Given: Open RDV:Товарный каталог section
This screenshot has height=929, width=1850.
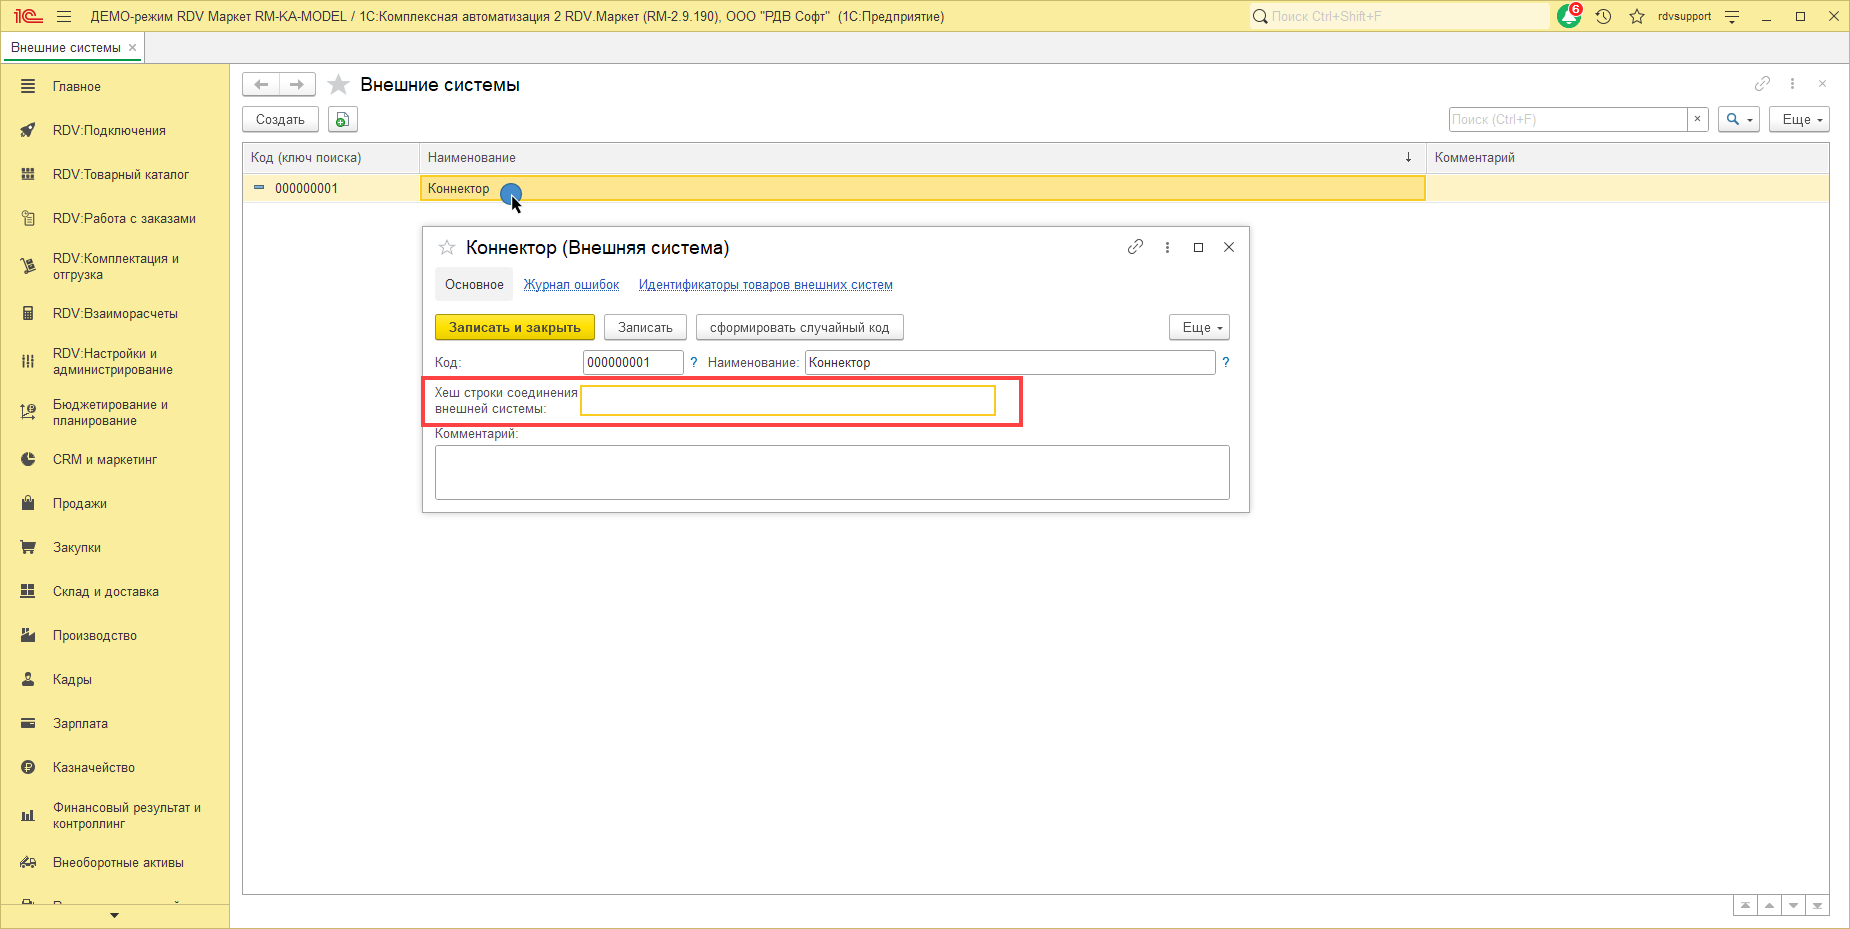Looking at the screenshot, I should [120, 175].
